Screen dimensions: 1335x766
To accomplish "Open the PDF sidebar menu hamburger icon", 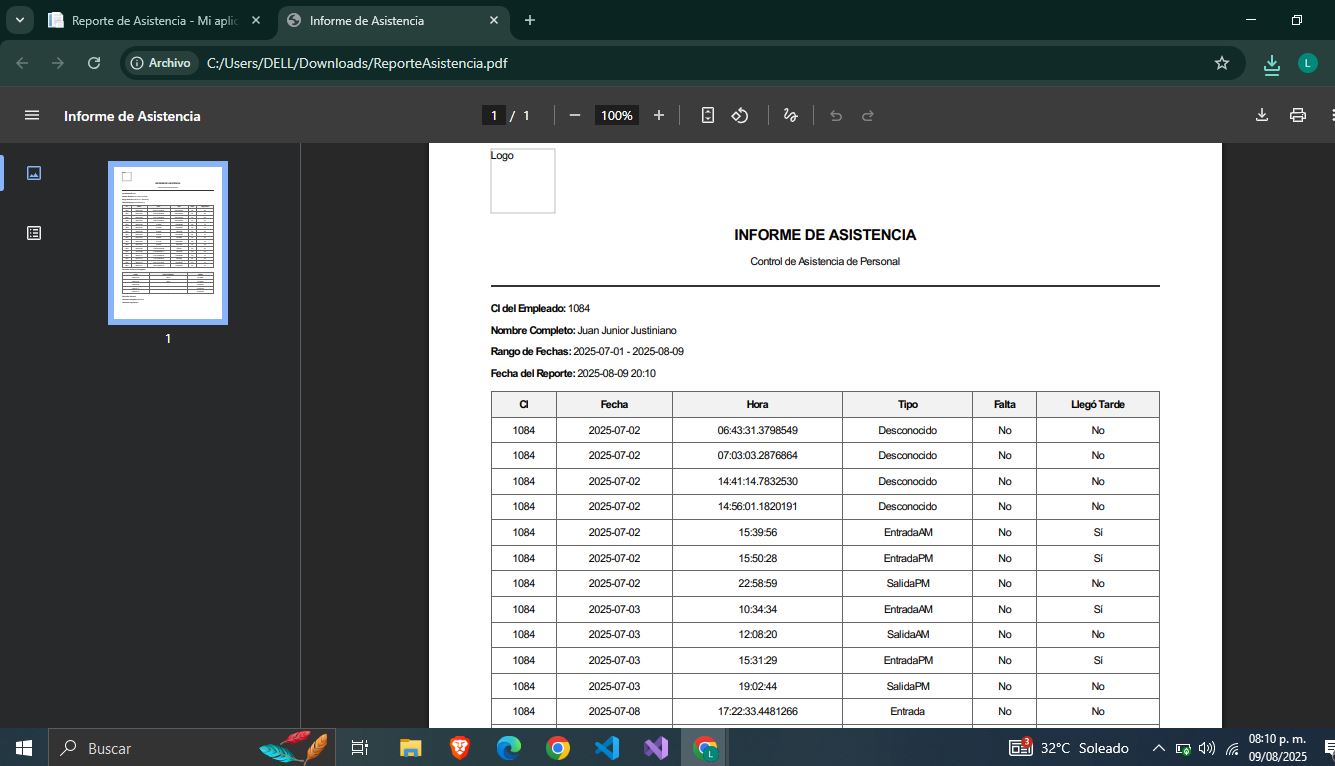I will [x=32, y=116].
